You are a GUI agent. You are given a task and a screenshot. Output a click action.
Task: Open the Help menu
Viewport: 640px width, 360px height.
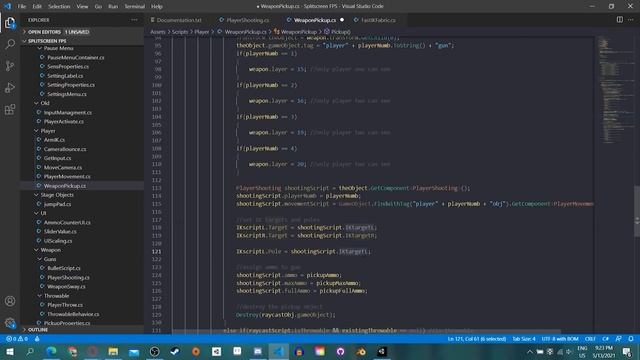pos(157,6)
